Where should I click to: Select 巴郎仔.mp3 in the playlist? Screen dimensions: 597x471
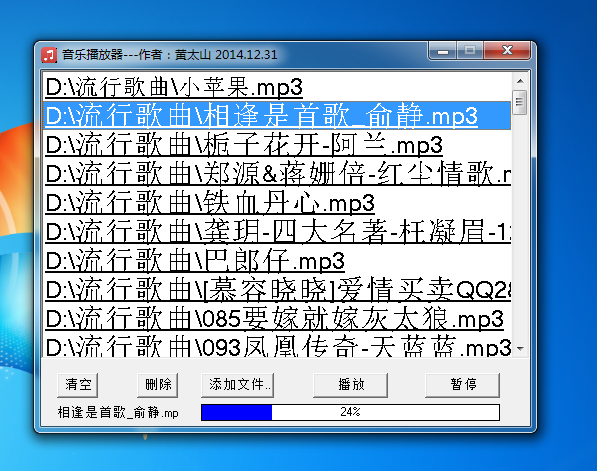click(277, 260)
